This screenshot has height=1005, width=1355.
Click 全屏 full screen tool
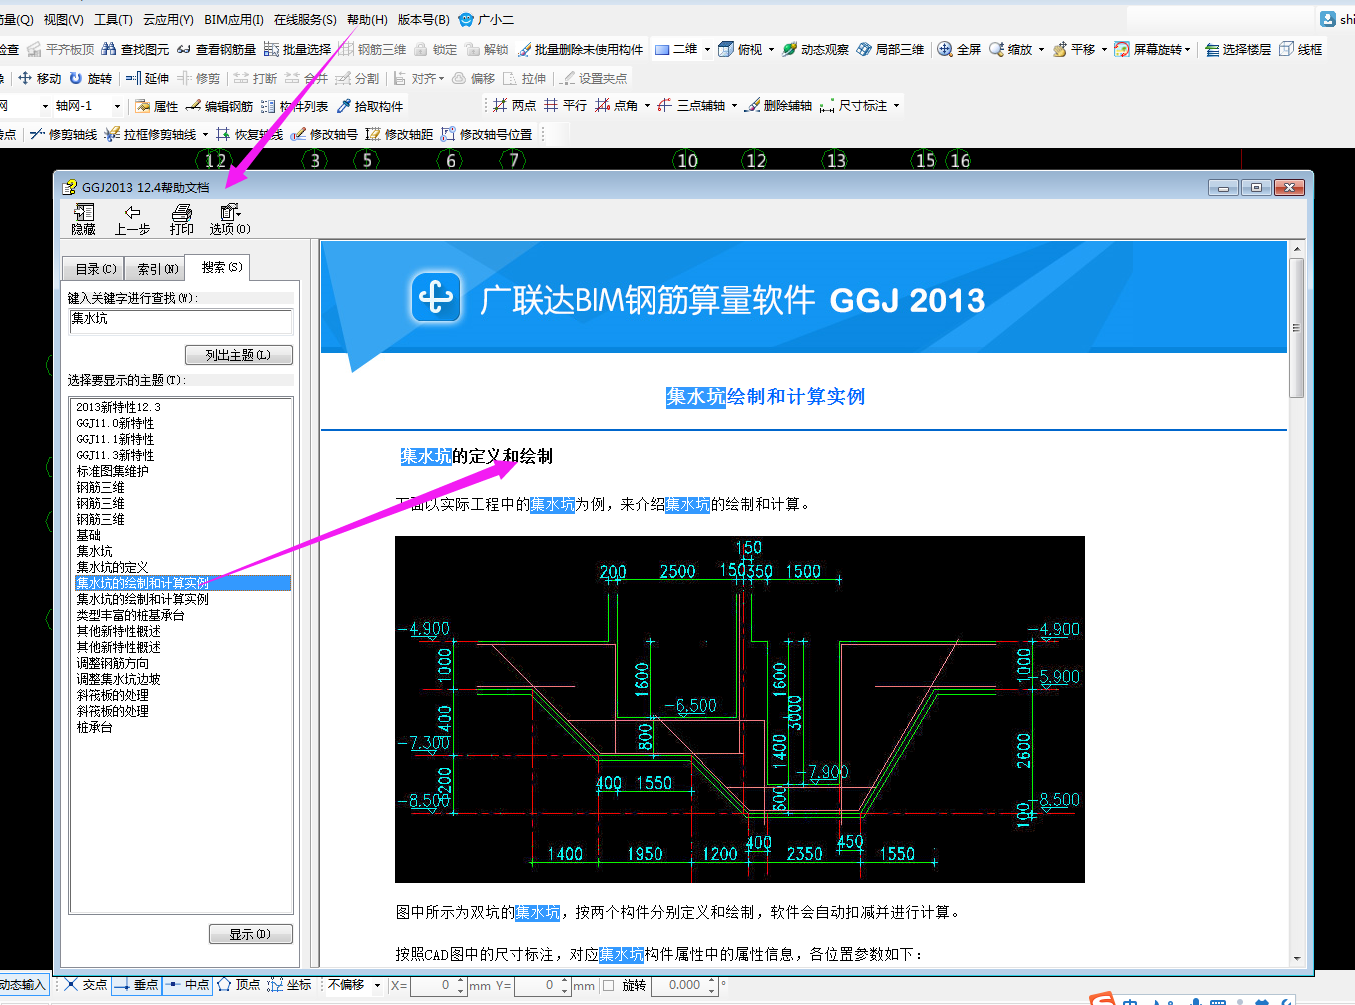(x=959, y=49)
